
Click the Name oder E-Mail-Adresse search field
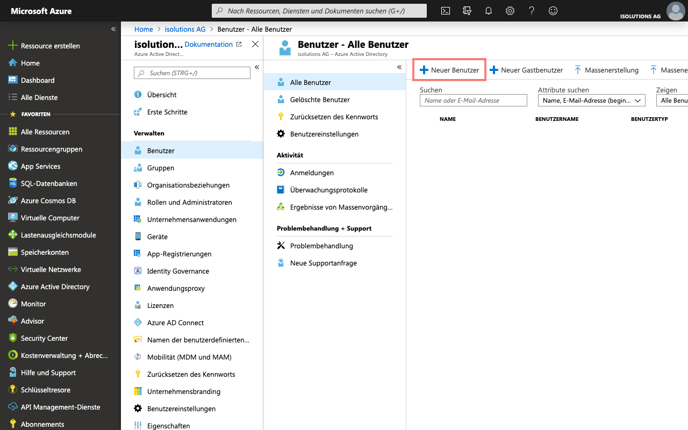[x=473, y=100]
